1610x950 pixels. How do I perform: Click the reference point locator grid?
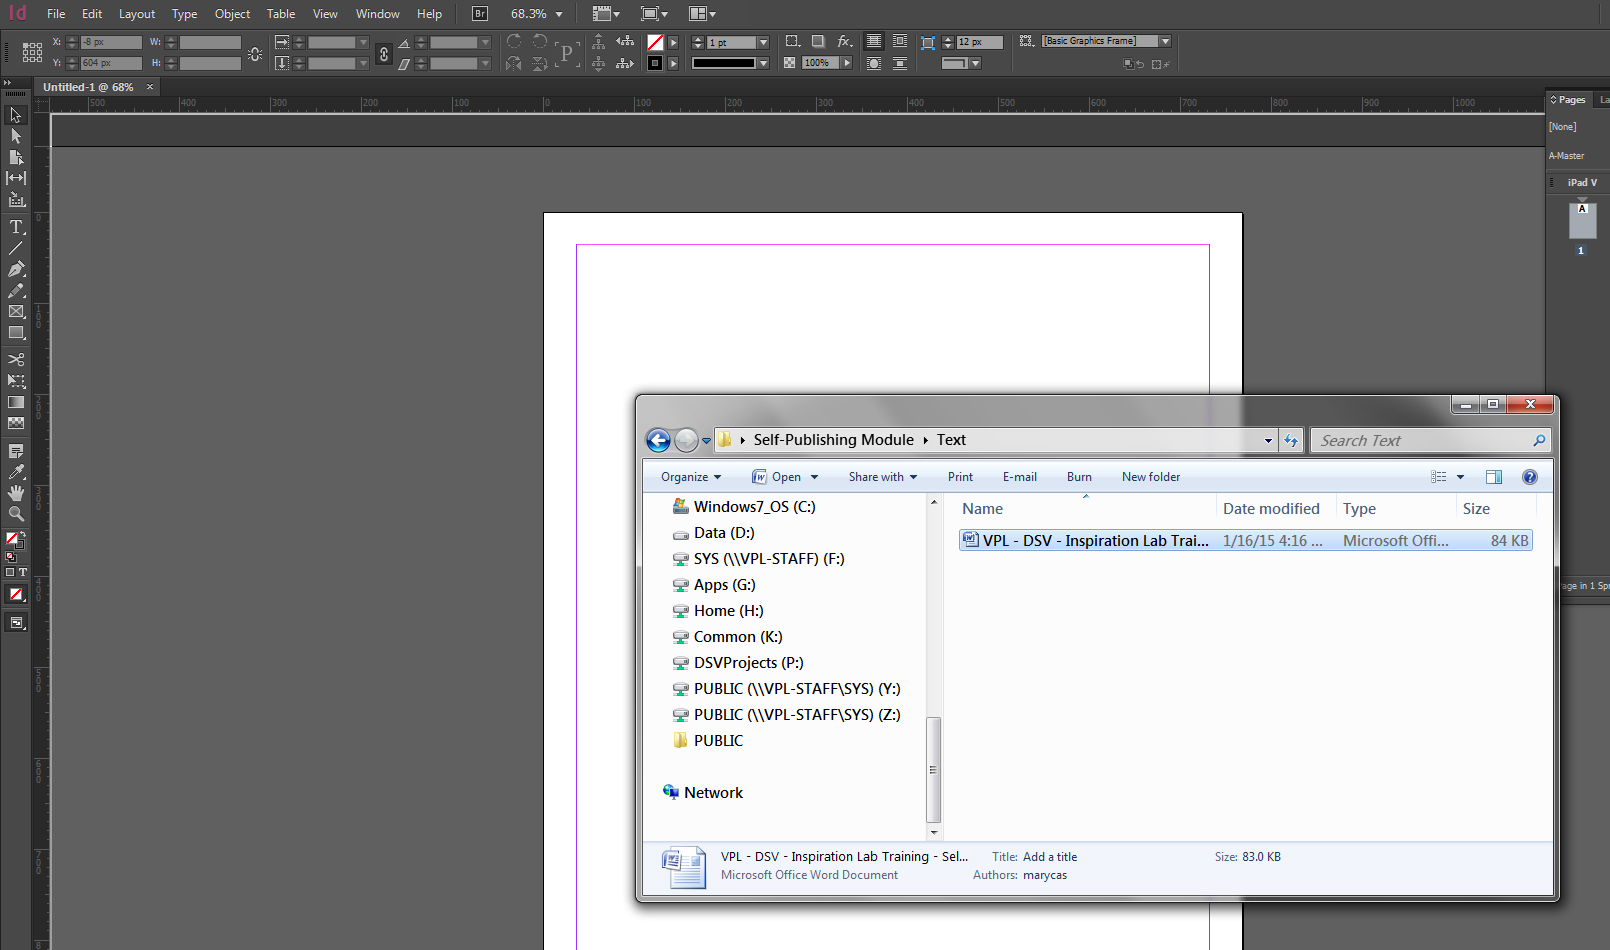(x=32, y=52)
